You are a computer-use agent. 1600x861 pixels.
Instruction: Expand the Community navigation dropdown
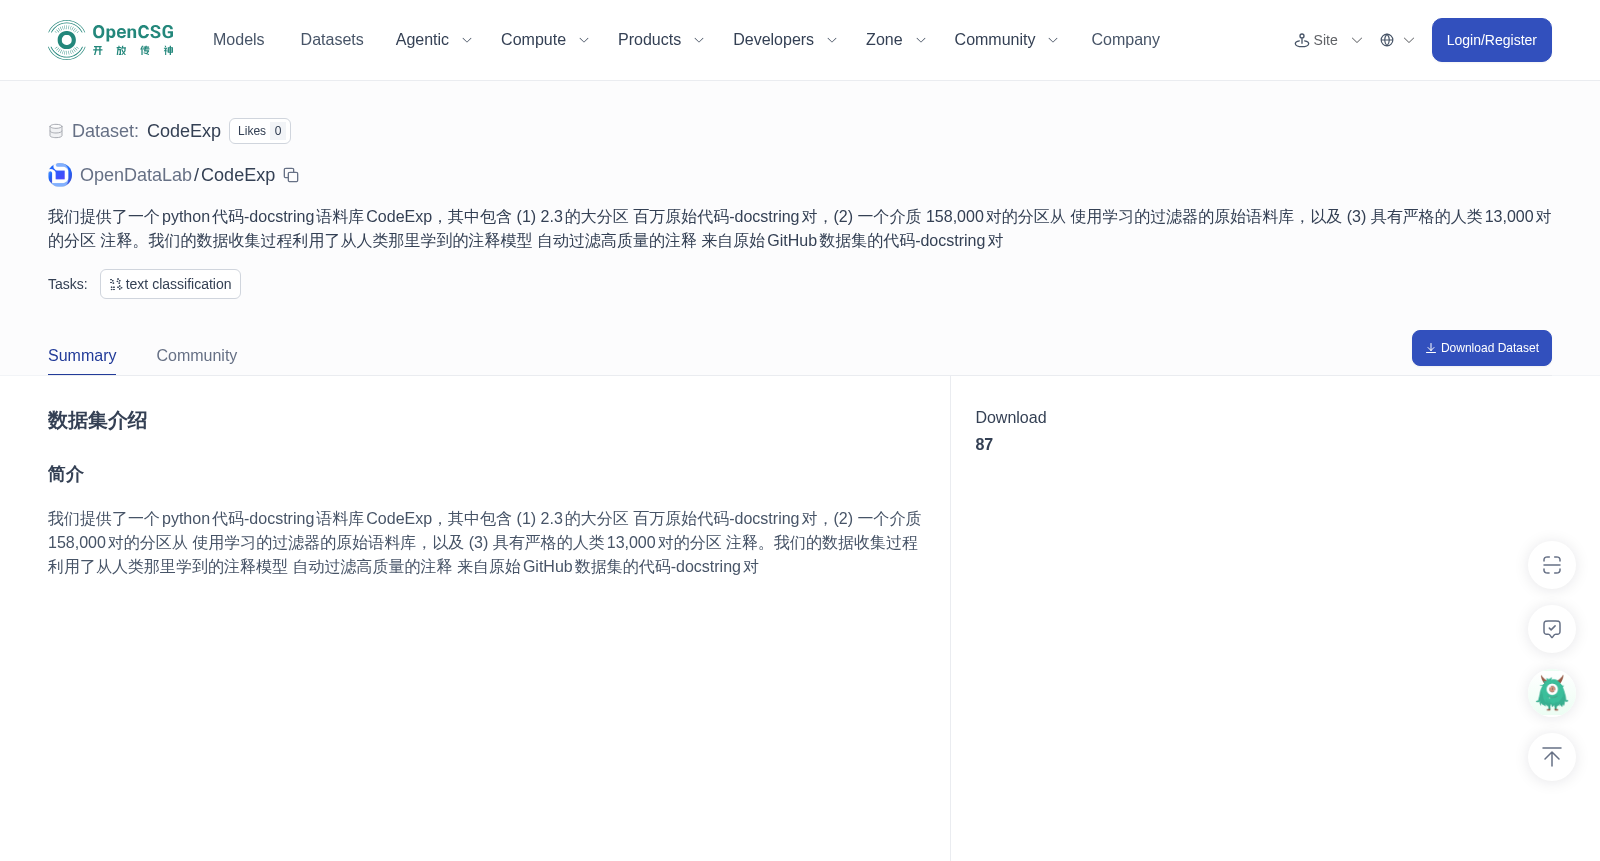coord(1006,40)
